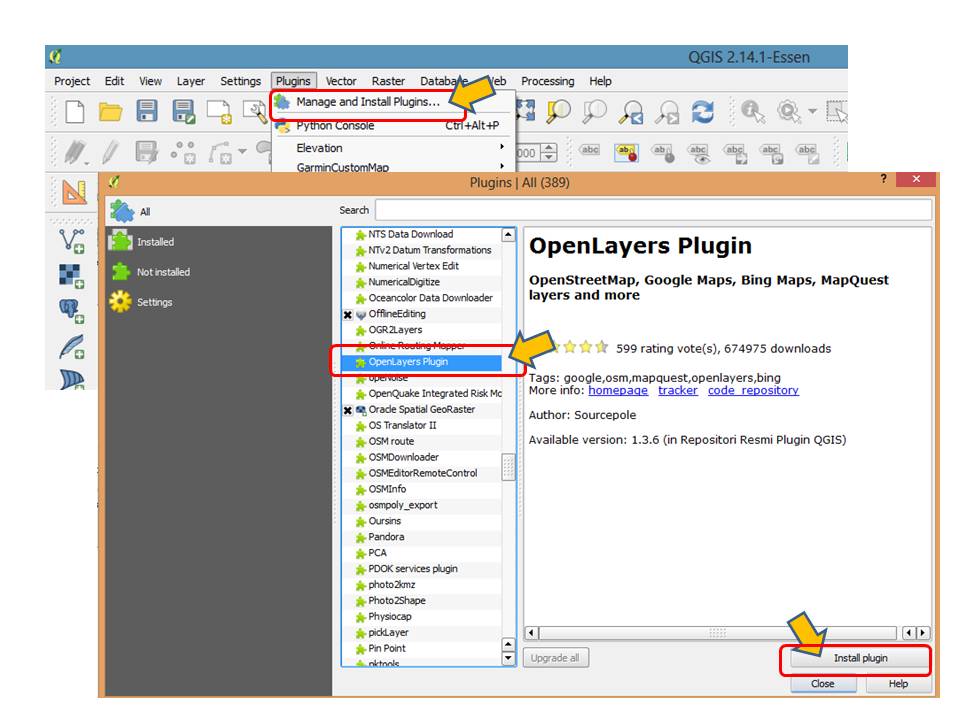Close the Plugins dialog with Close button
The height and width of the screenshot is (720, 960).
[x=822, y=684]
